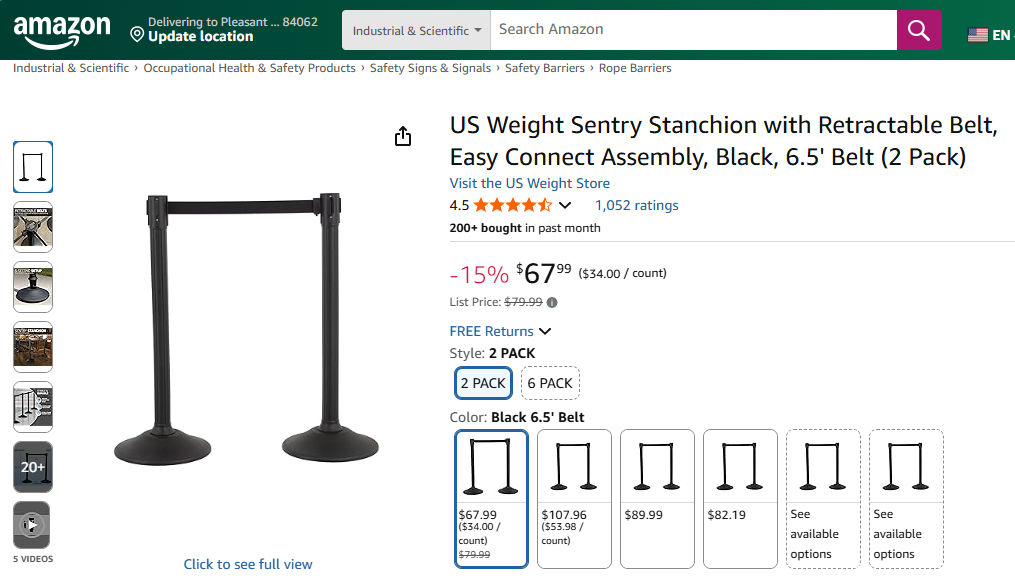Click the share icon above product image

coord(403,136)
